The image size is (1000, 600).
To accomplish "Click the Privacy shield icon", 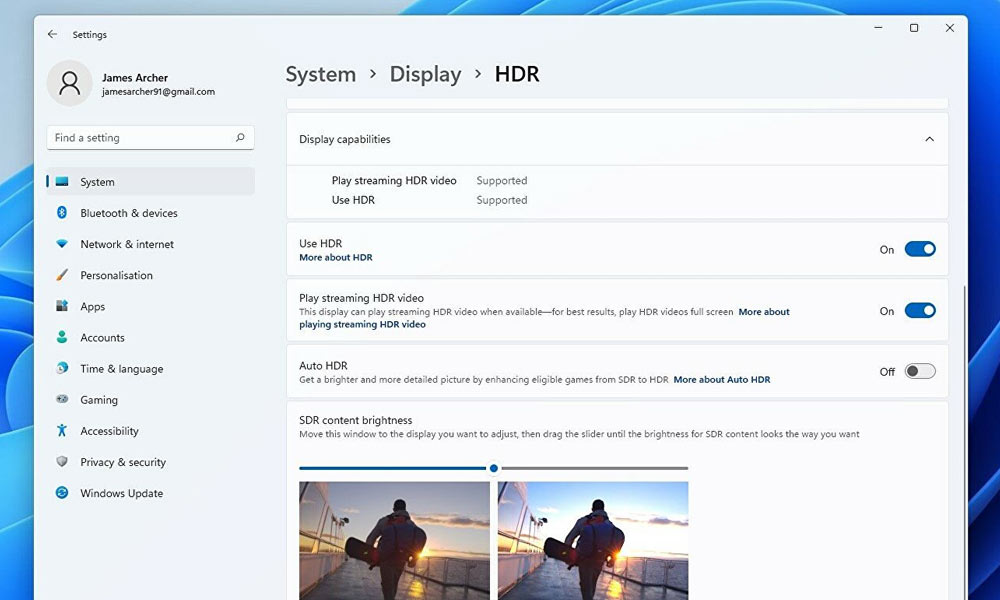I will pos(62,461).
